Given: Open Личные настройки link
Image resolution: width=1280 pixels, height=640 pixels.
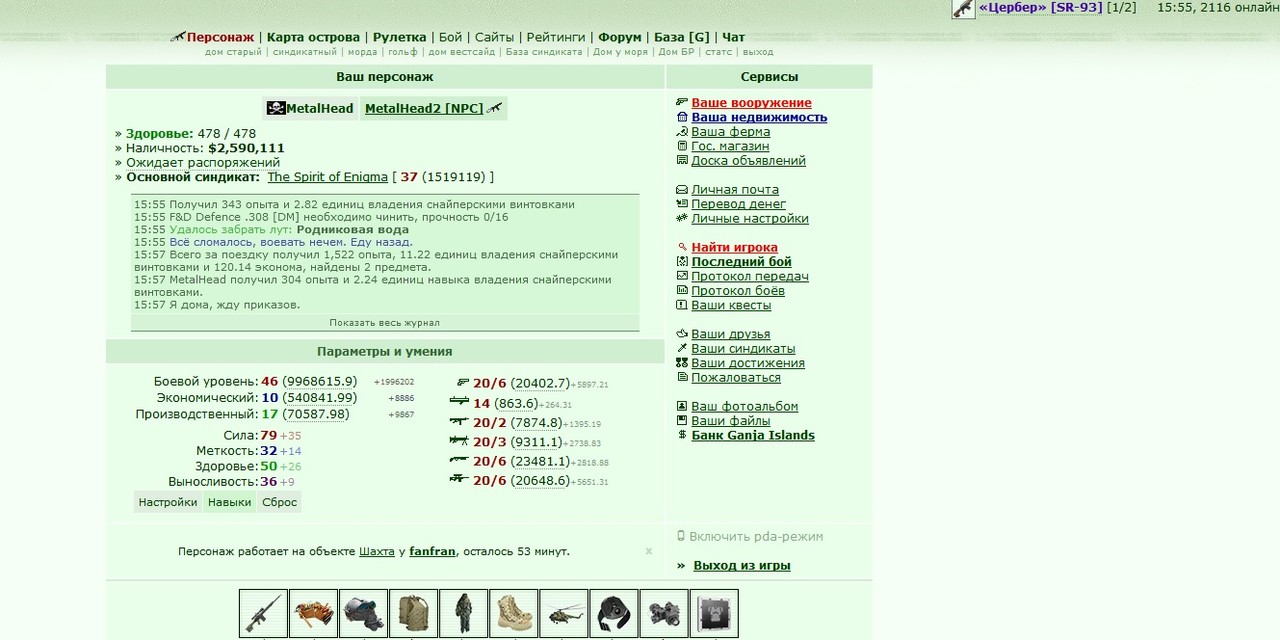Looking at the screenshot, I should [750, 218].
